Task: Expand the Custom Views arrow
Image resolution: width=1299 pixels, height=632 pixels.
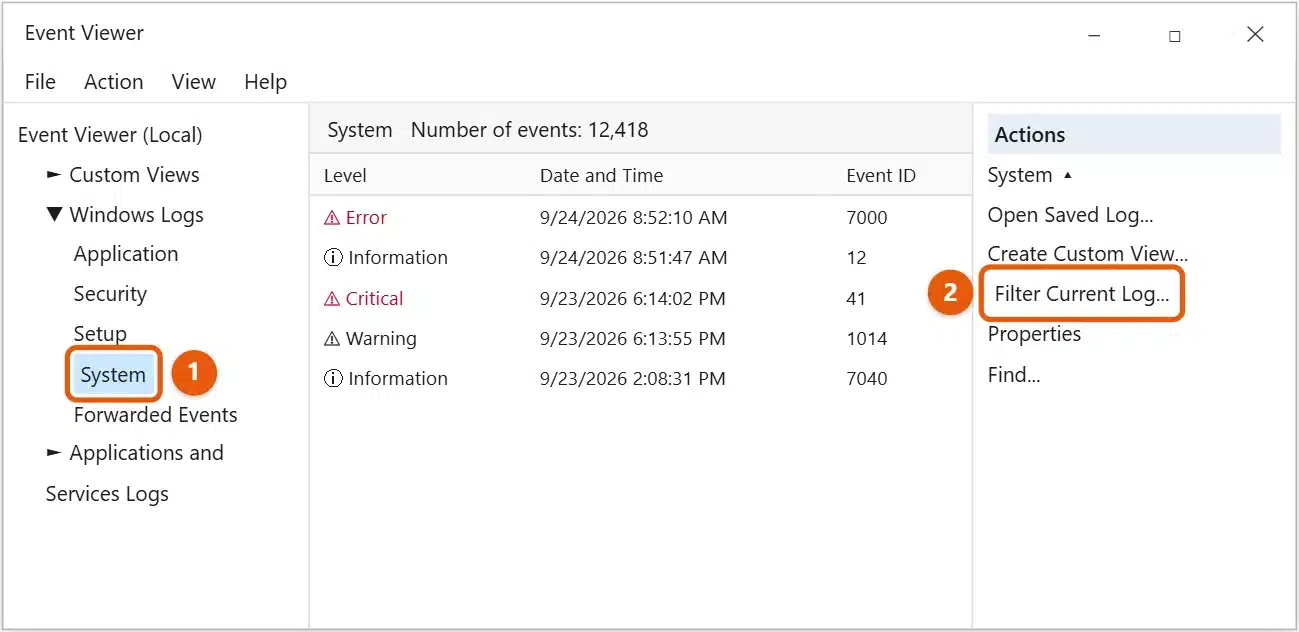Action: (54, 175)
